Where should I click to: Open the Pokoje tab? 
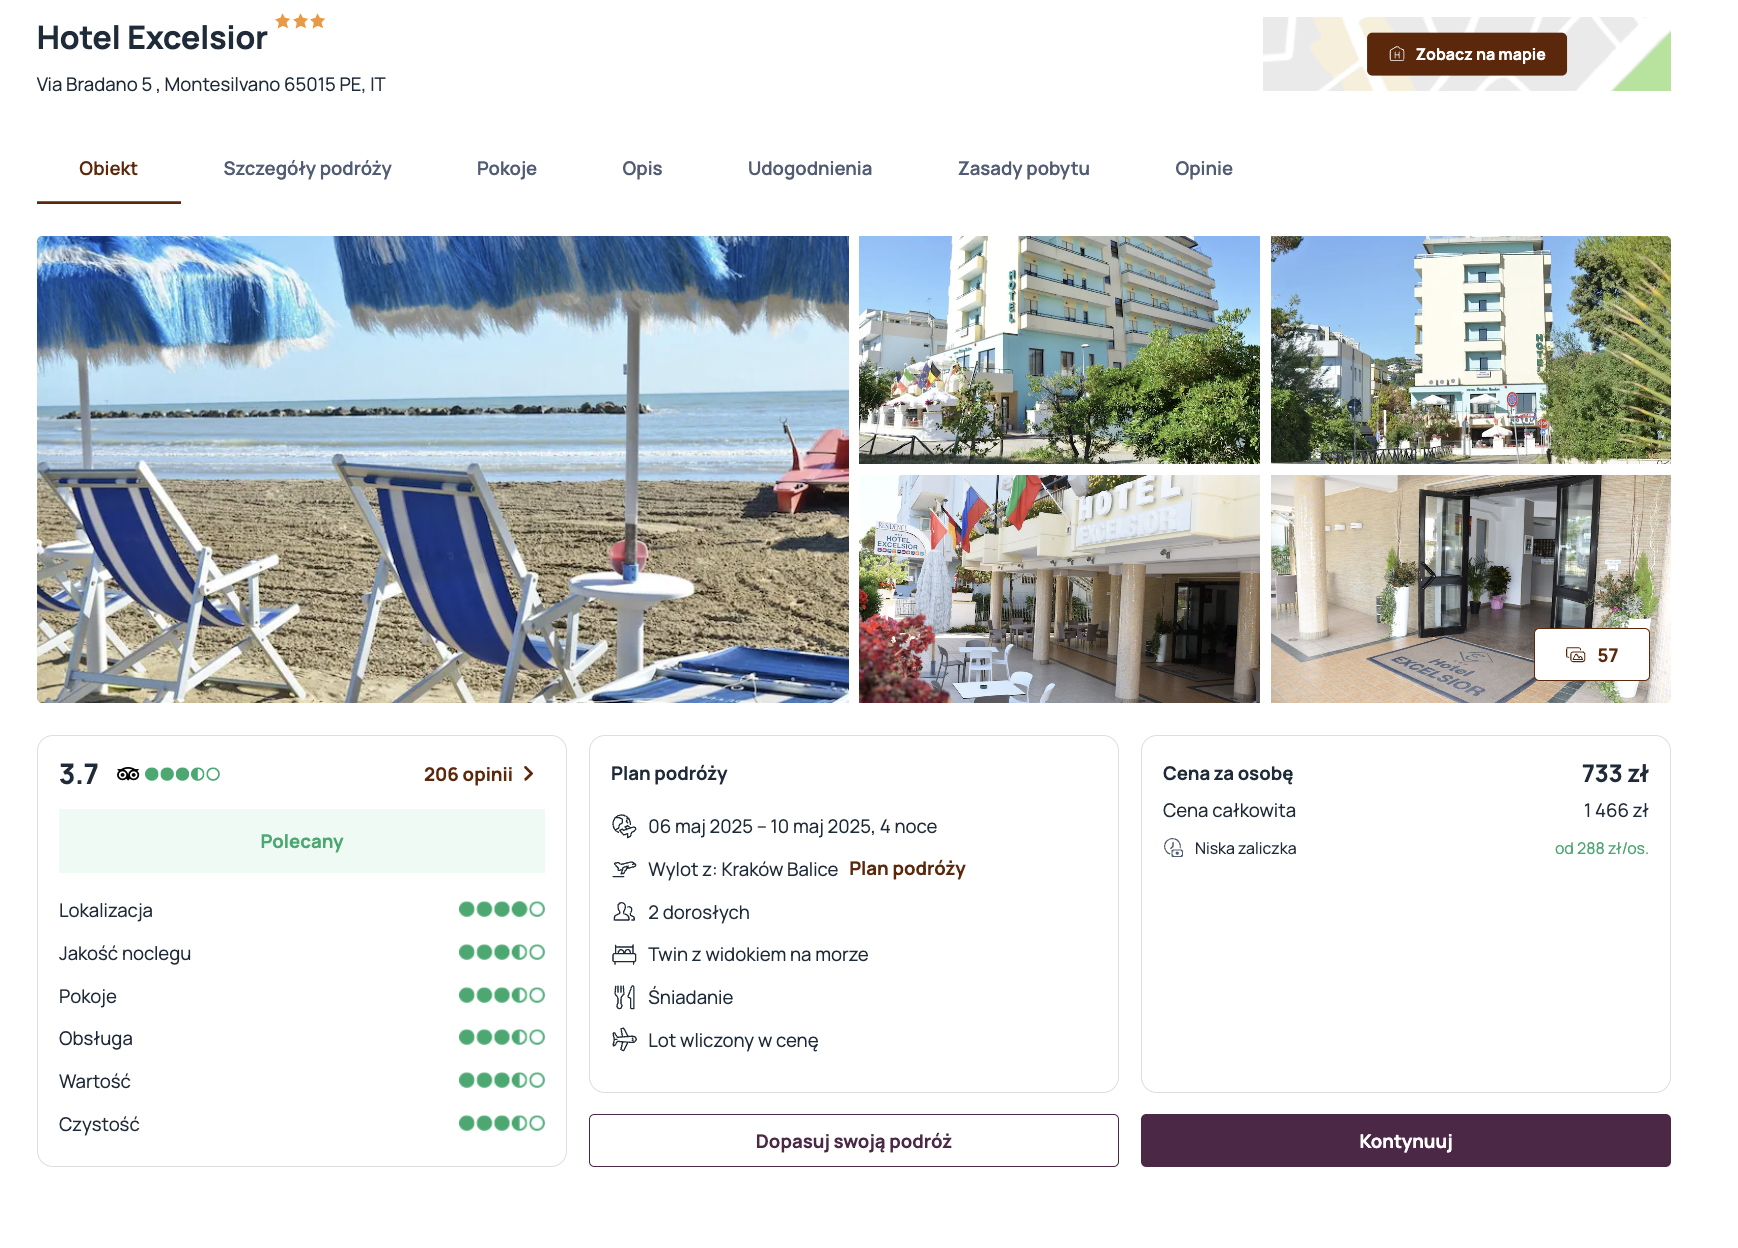tap(507, 169)
